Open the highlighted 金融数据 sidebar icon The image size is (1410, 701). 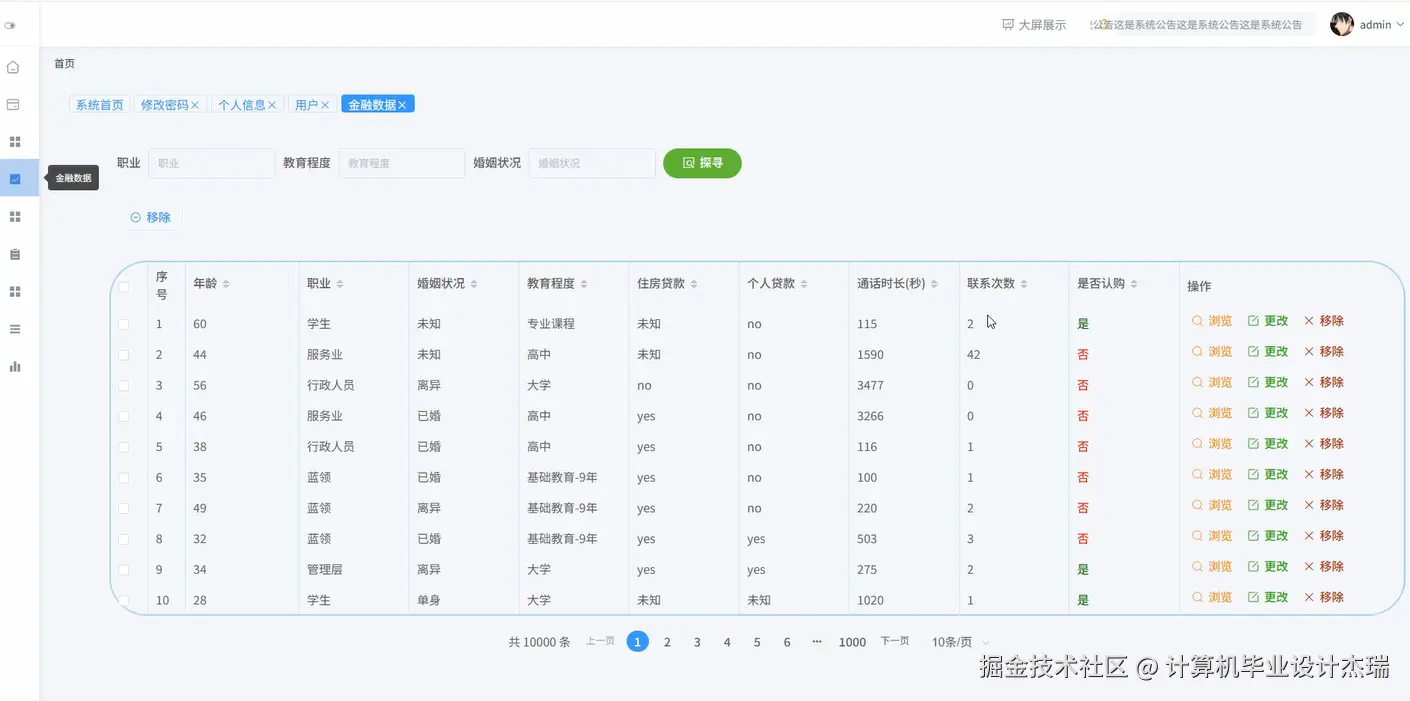tap(15, 179)
